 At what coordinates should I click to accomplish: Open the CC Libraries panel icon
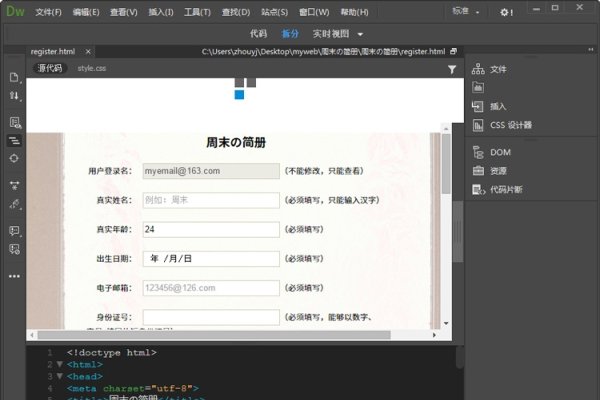[x=478, y=88]
